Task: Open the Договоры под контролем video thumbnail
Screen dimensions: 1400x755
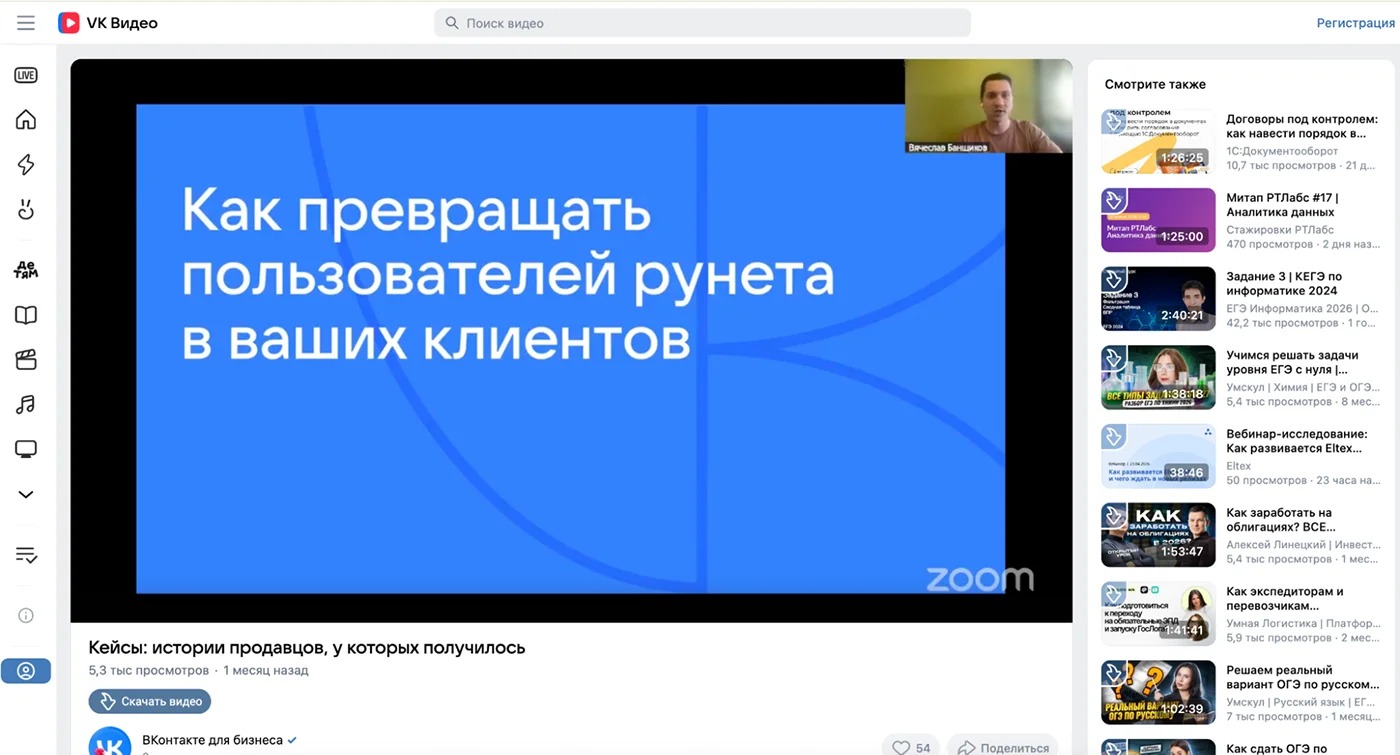Action: tap(1158, 141)
